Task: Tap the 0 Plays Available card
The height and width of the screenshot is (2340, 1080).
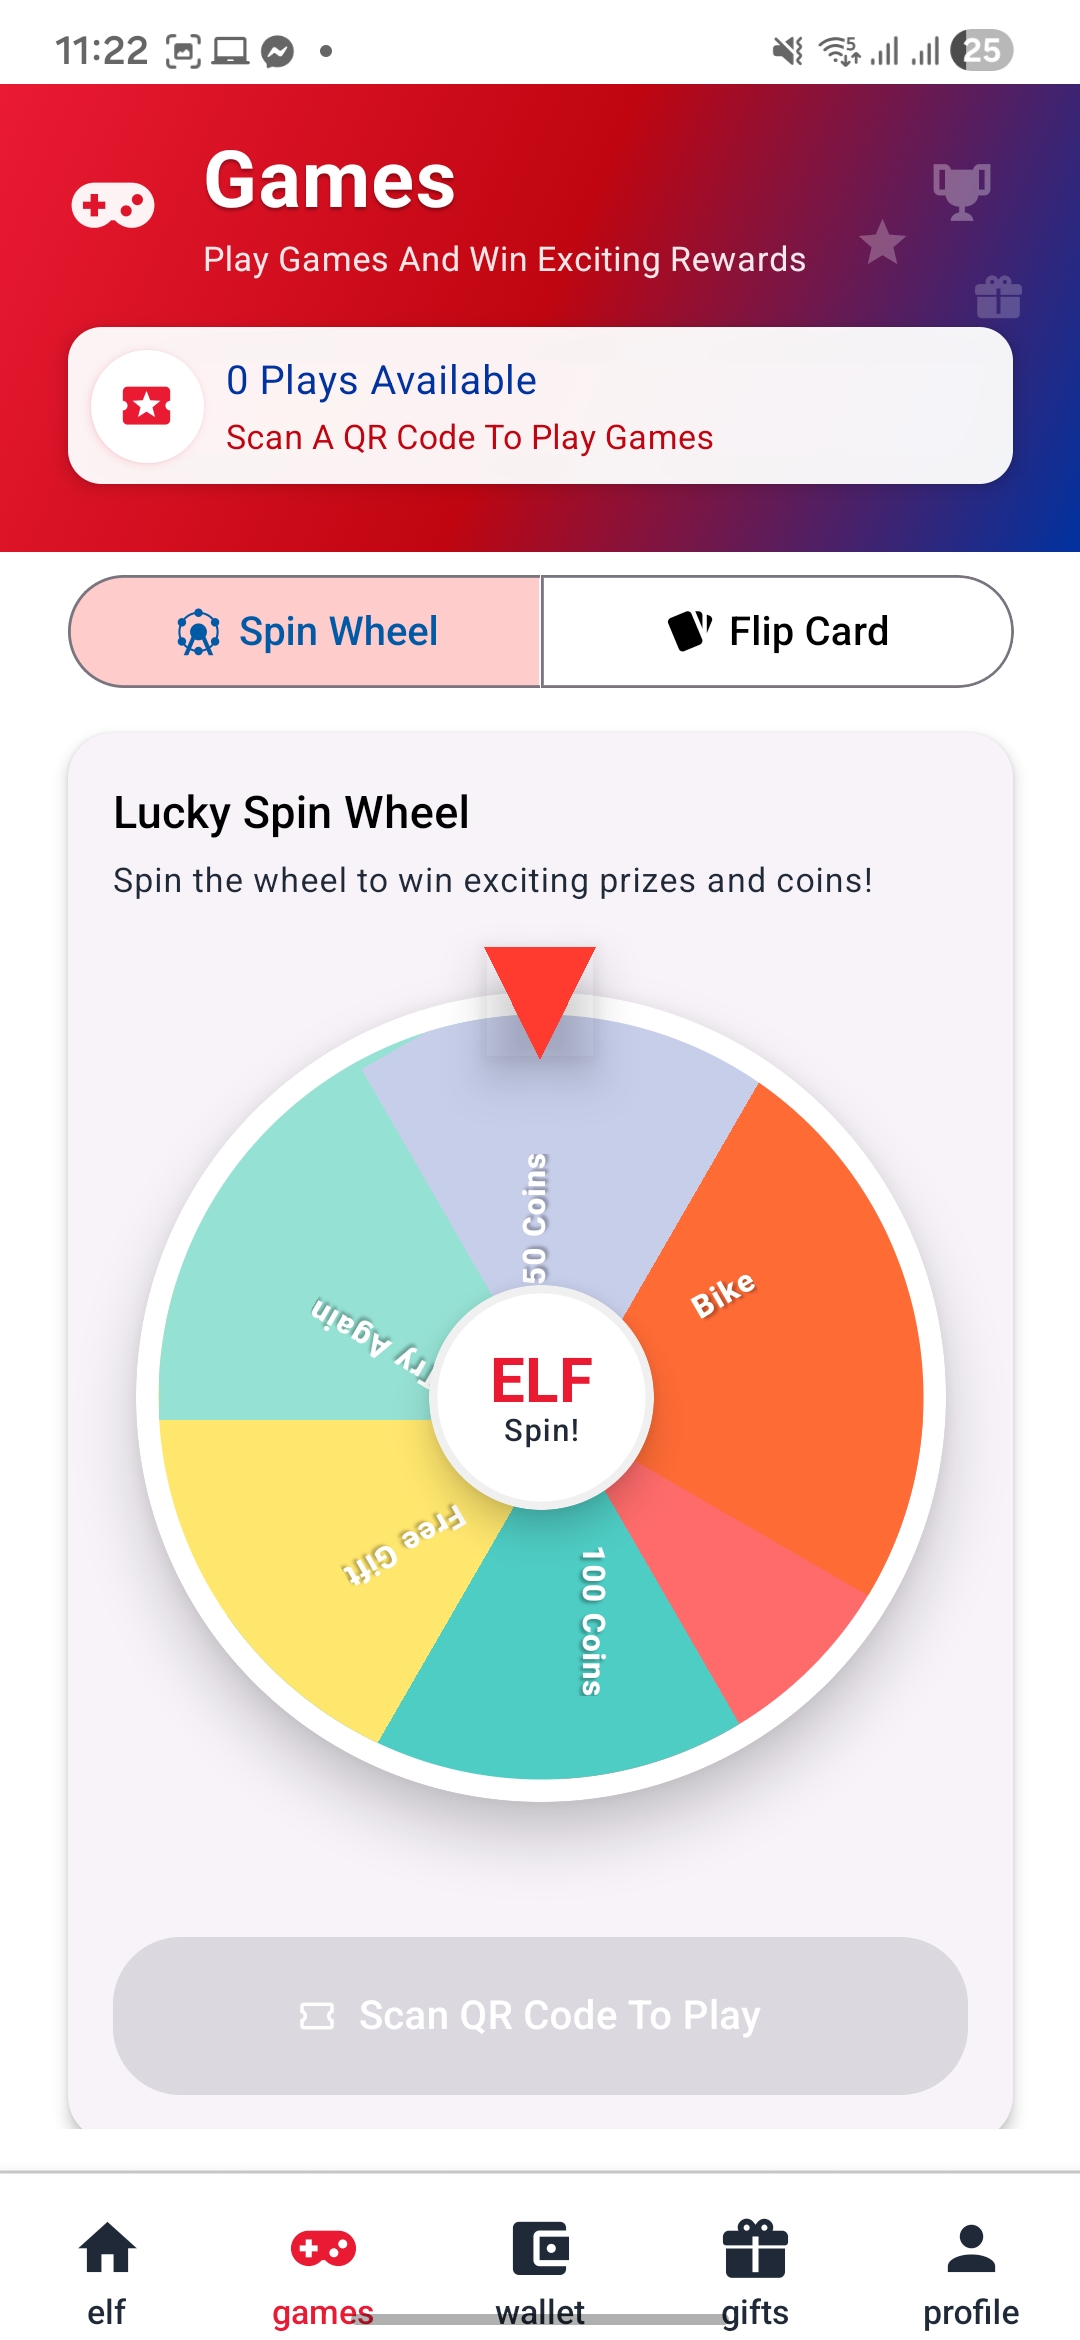Action: tap(540, 406)
